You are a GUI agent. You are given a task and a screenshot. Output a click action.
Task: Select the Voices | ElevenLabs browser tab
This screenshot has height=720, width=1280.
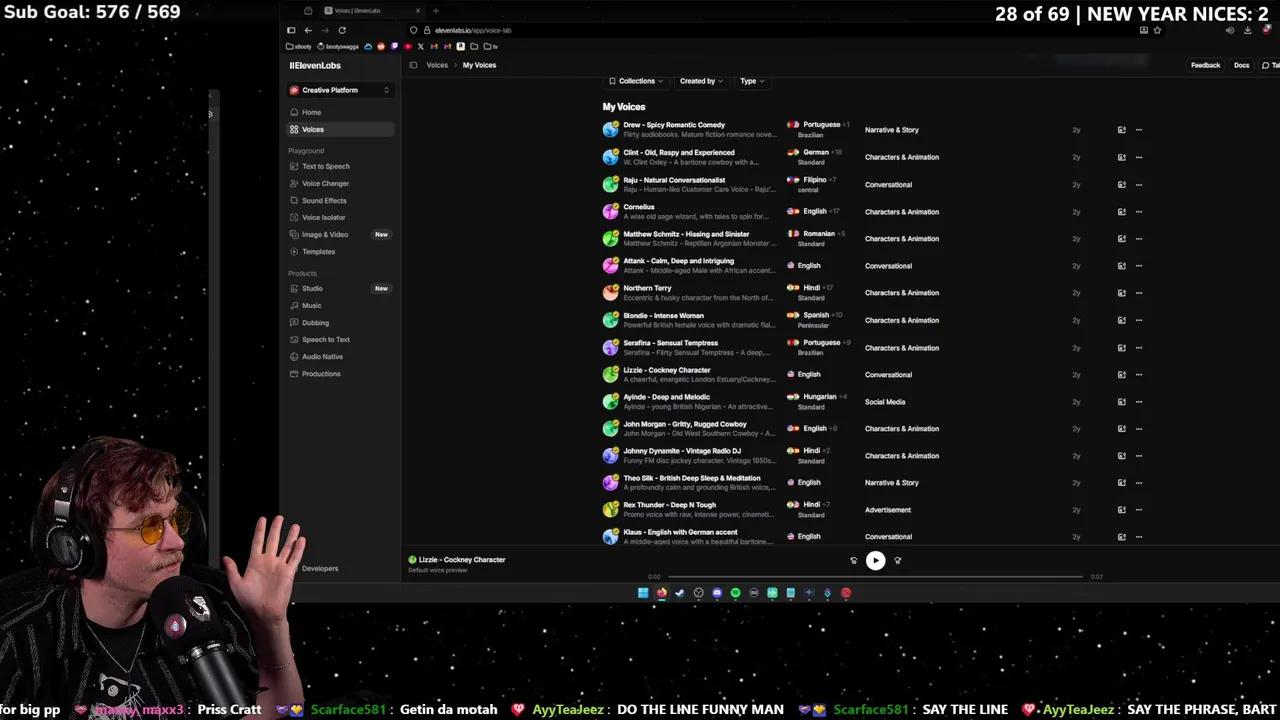(372, 11)
